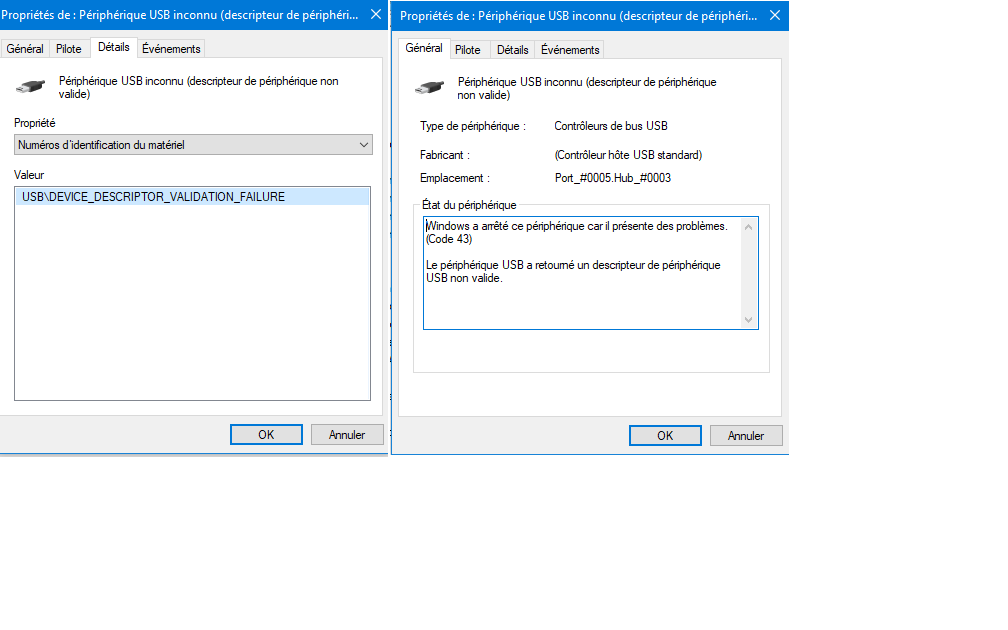Close the left properties window
The image size is (1008, 630).
coord(375,15)
